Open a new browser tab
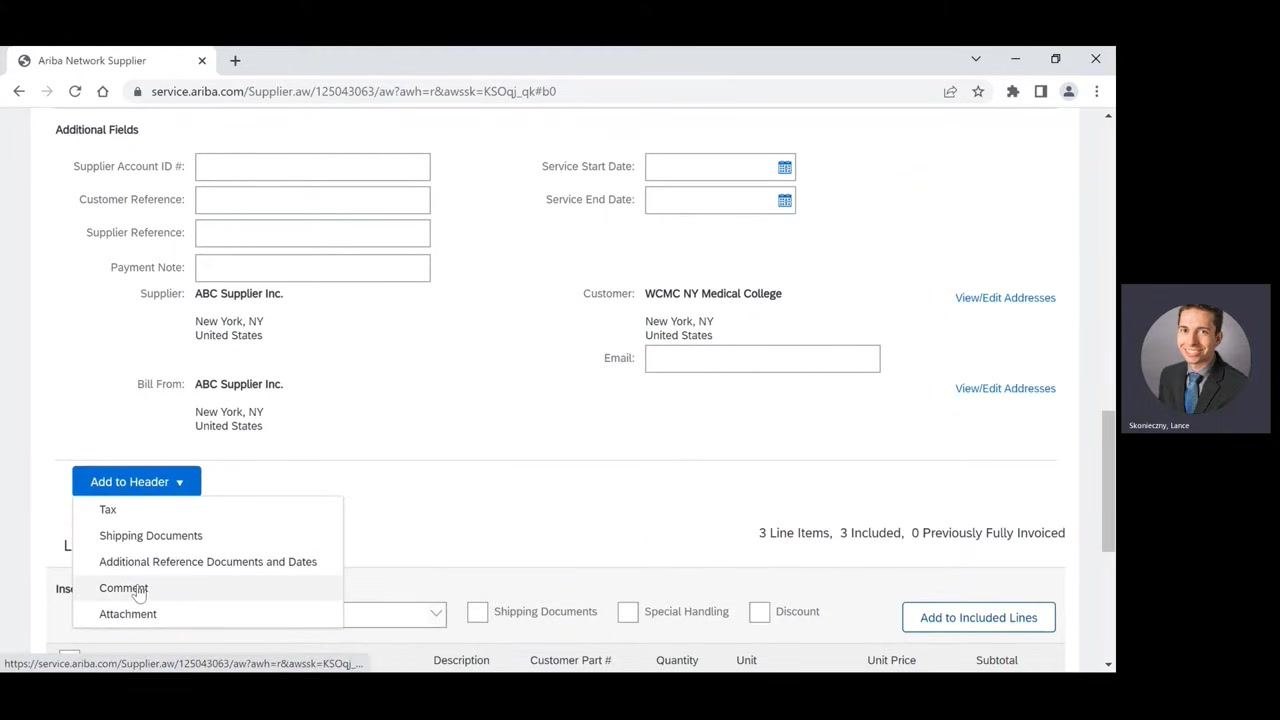 point(235,61)
